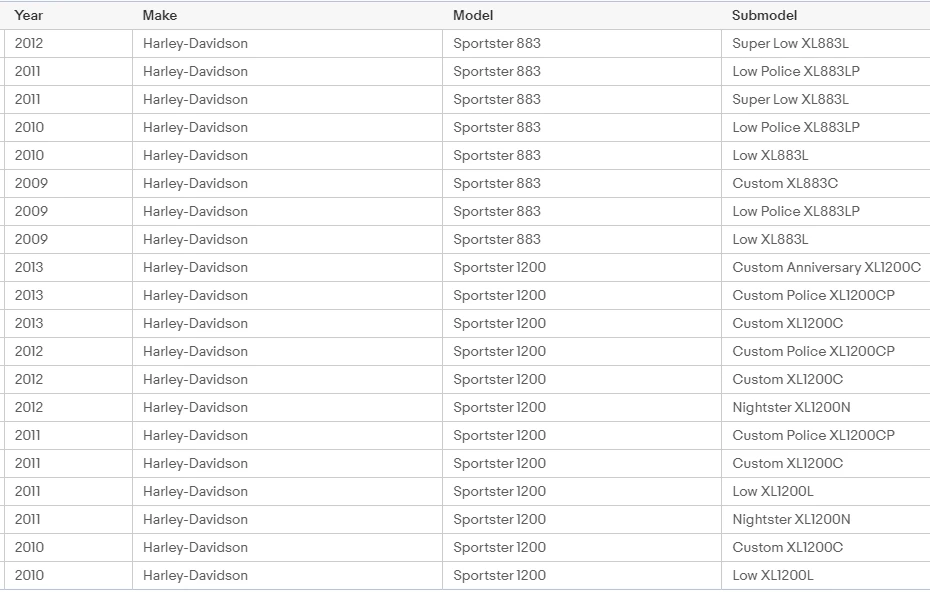This screenshot has height=594, width=930.
Task: Click 'Super Low XL883L' in the 2011 row
Action: [x=790, y=99]
